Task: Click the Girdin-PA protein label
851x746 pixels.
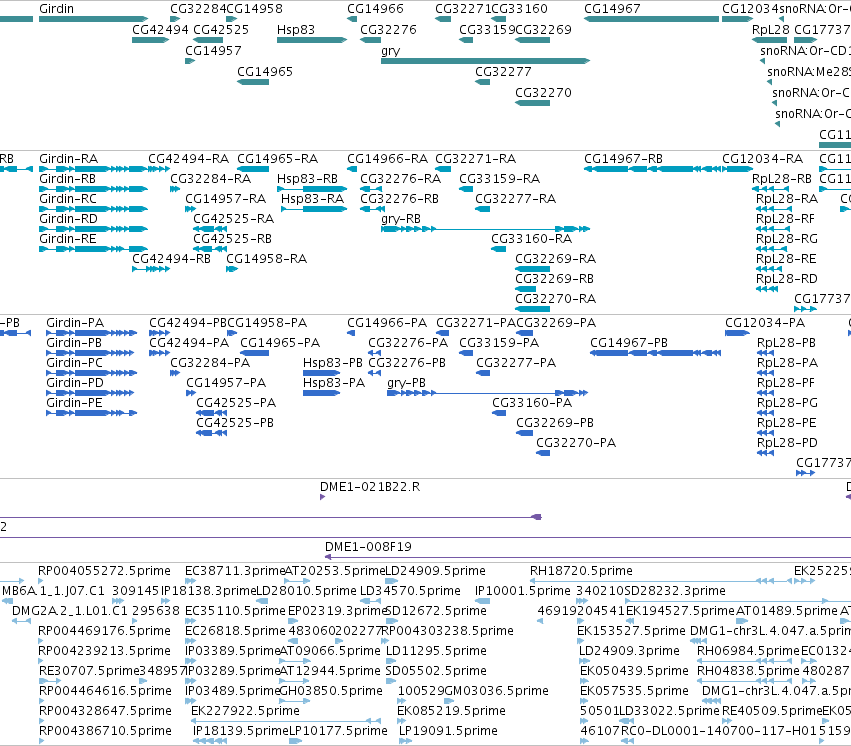Action: [x=75, y=323]
